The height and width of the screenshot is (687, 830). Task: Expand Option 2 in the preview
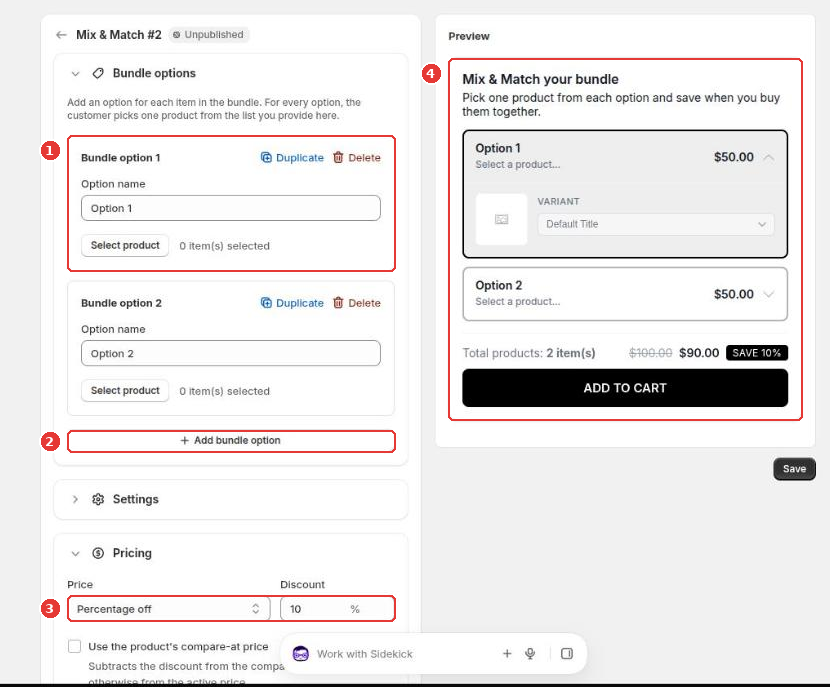pos(769,294)
